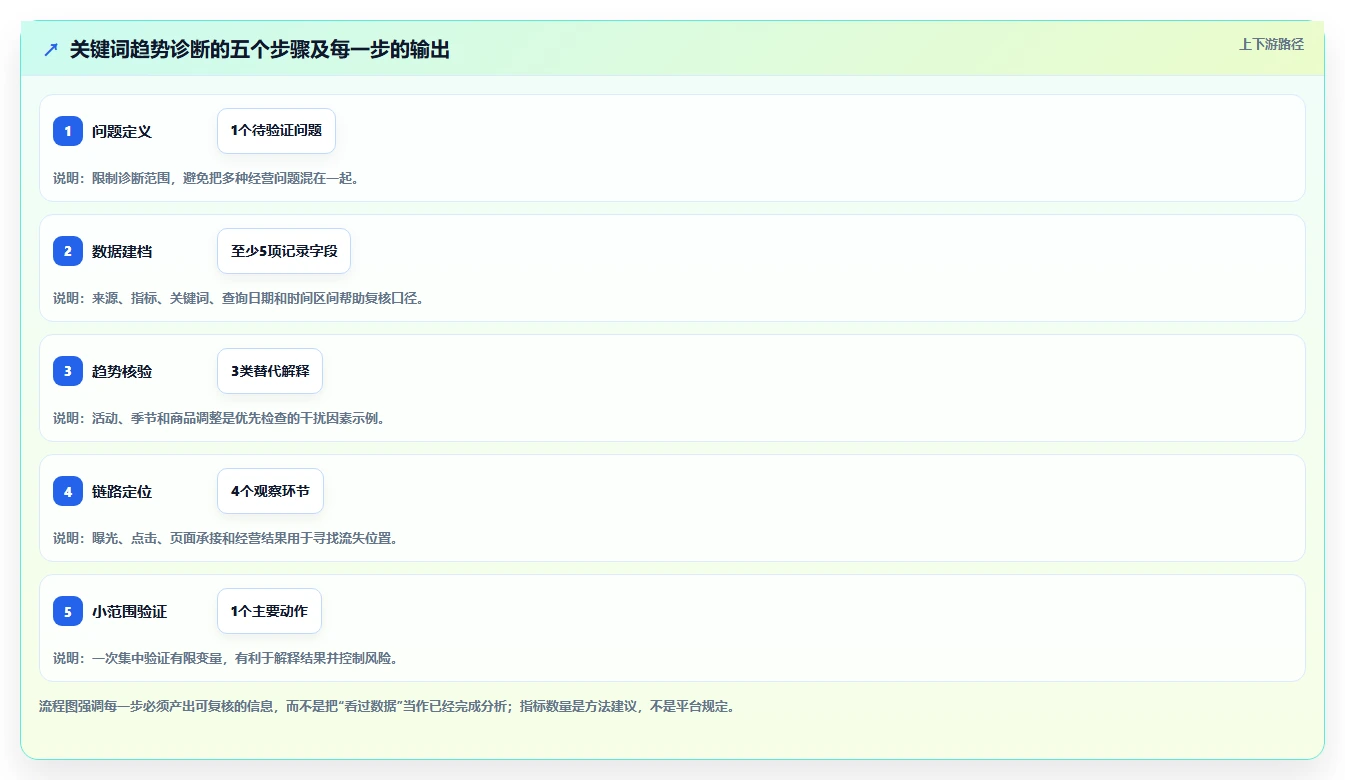
Task: Click the 链路定位 step name
Action: (x=122, y=491)
